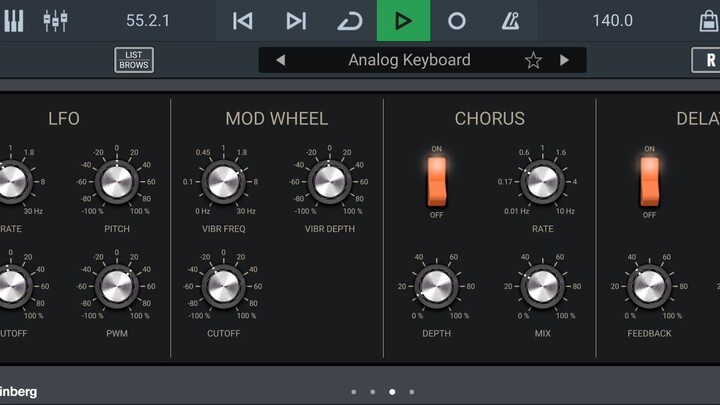Viewport: 720px width, 405px height.
Task: Open the shop bag icon
Action: 708,21
